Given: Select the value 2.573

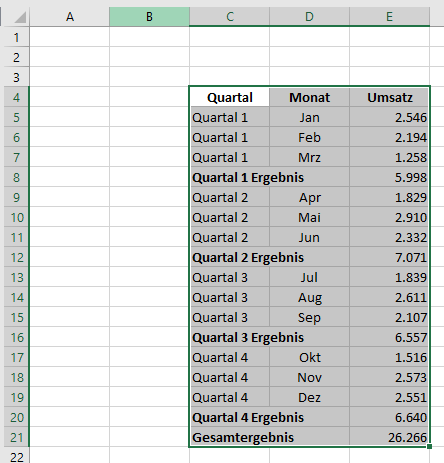Looking at the screenshot, I should (389, 377).
